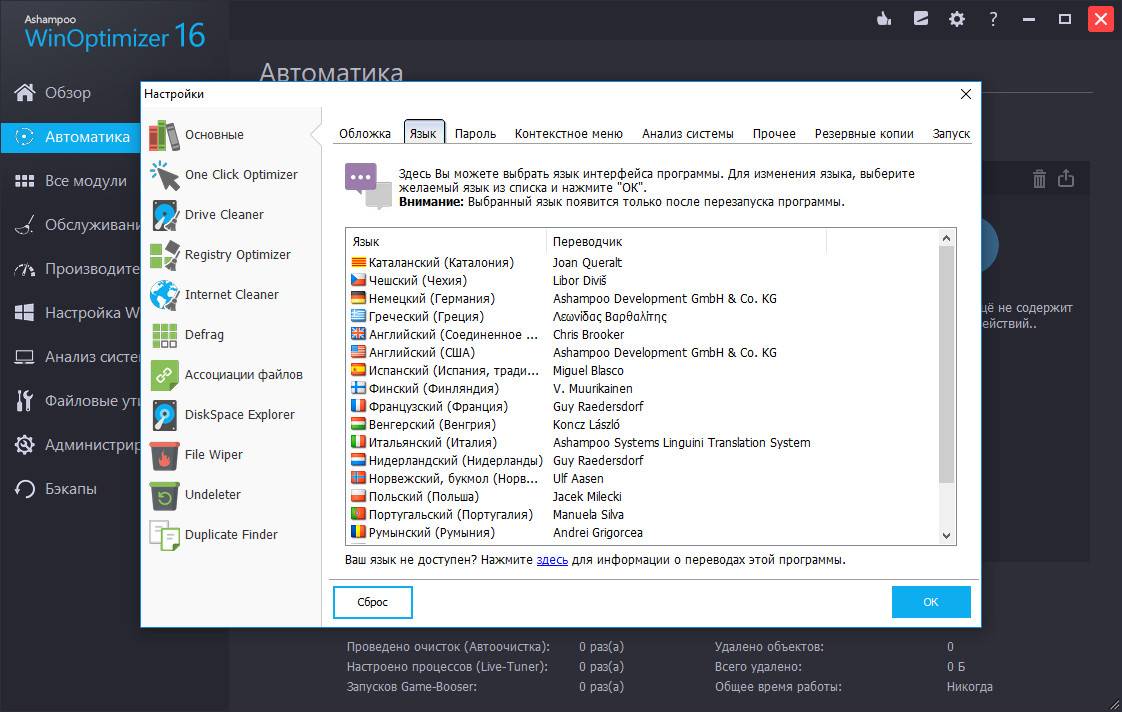
Task: Click Автоматика sidebar icon
Action: [24, 137]
